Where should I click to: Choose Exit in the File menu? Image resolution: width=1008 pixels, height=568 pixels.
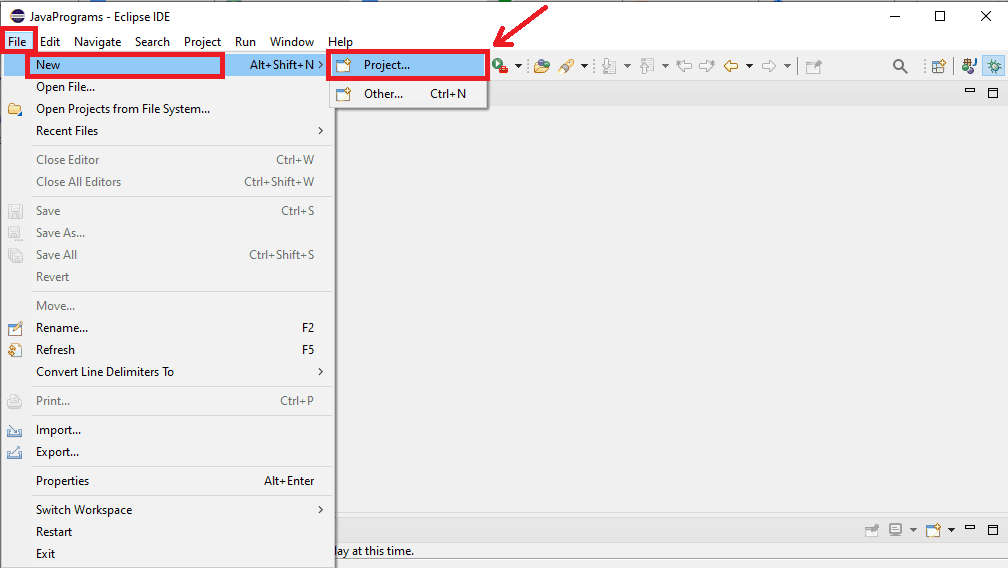coord(168,554)
